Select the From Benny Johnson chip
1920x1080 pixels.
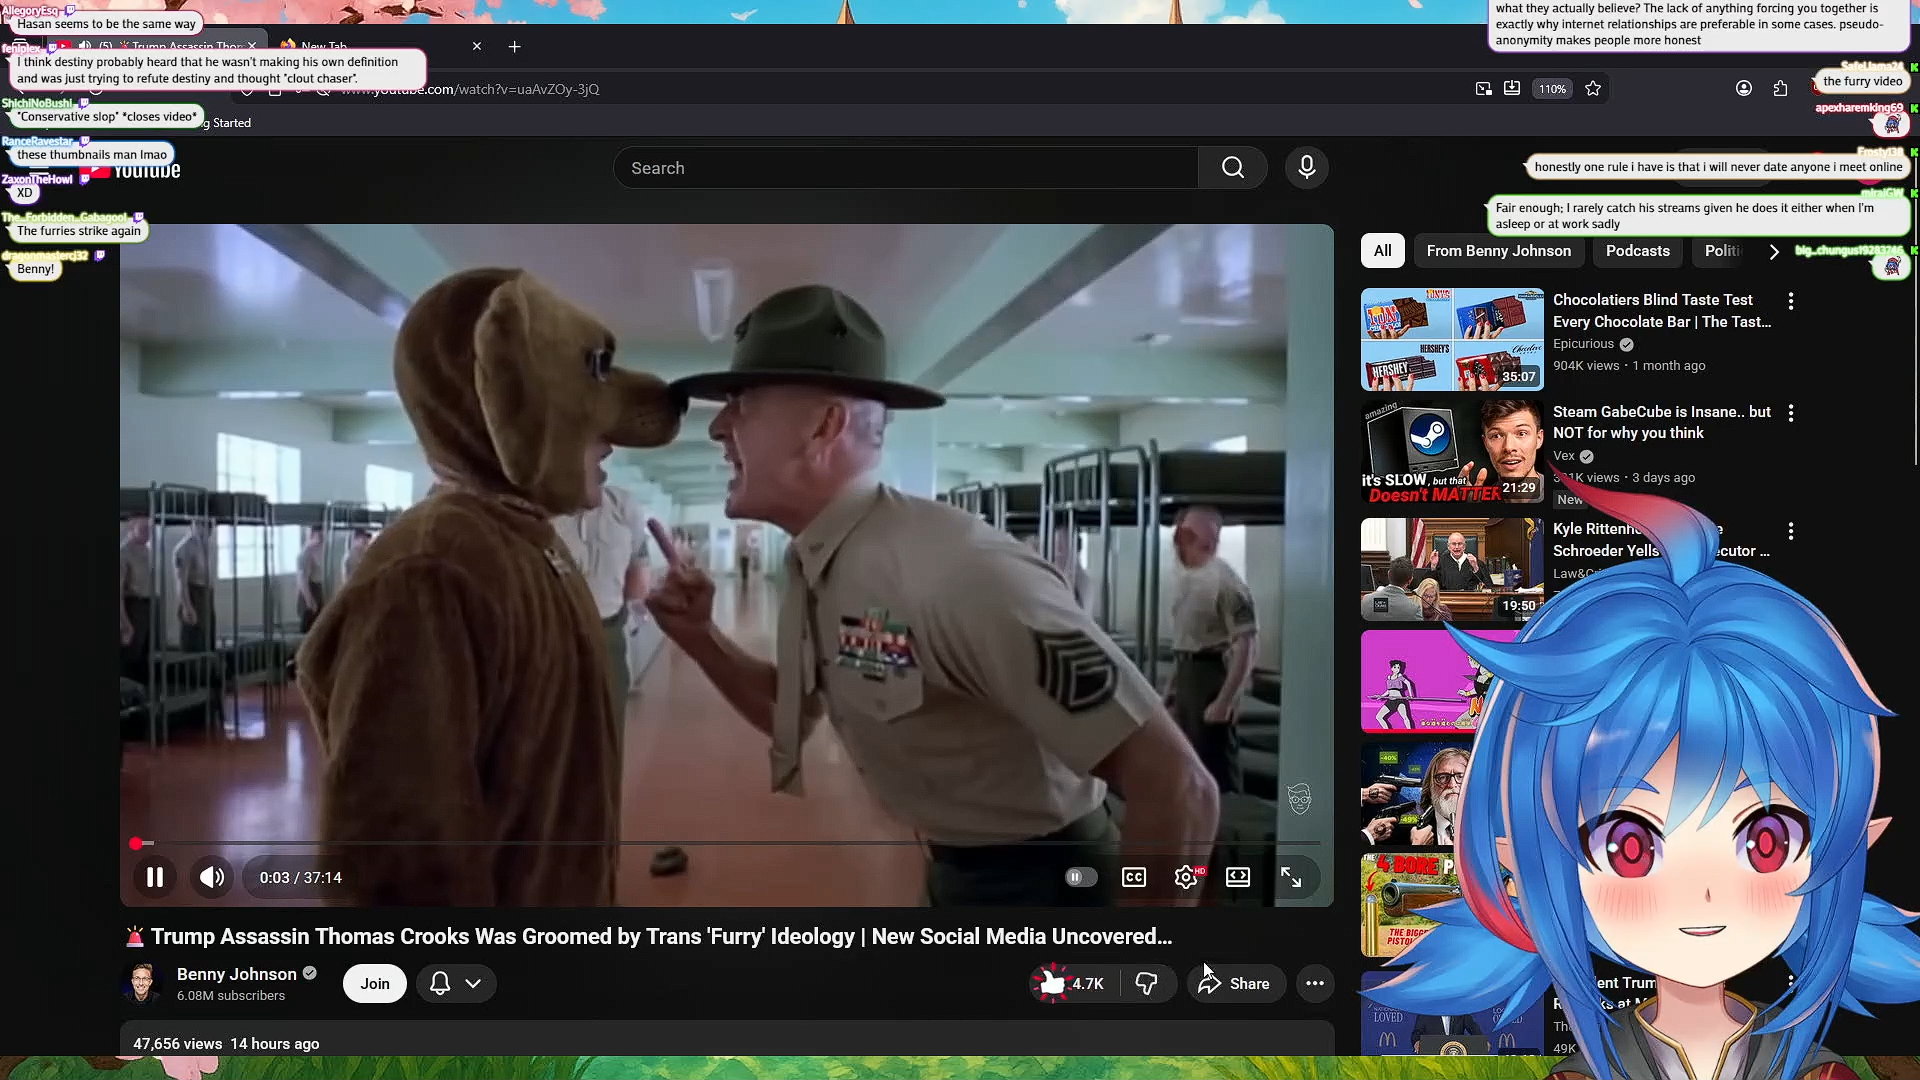[1498, 251]
